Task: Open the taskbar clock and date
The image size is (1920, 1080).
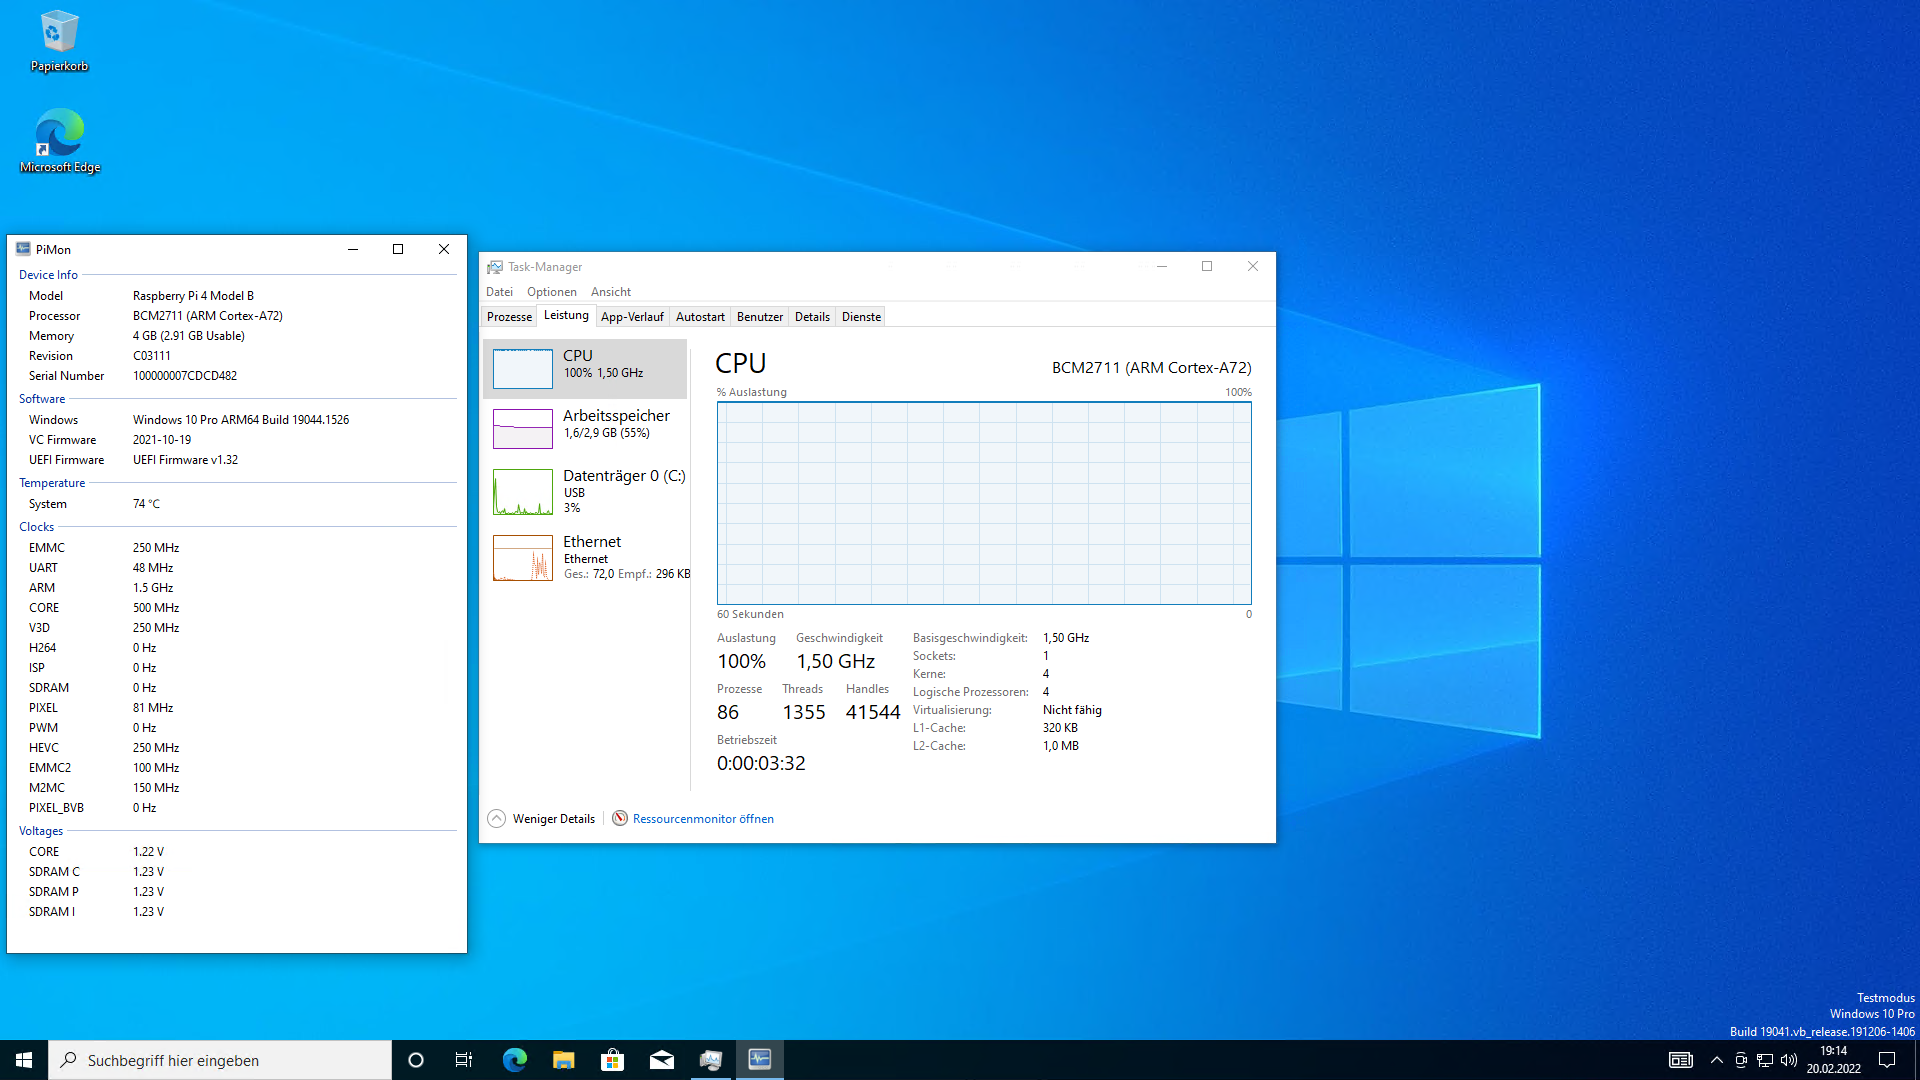Action: (1833, 1060)
